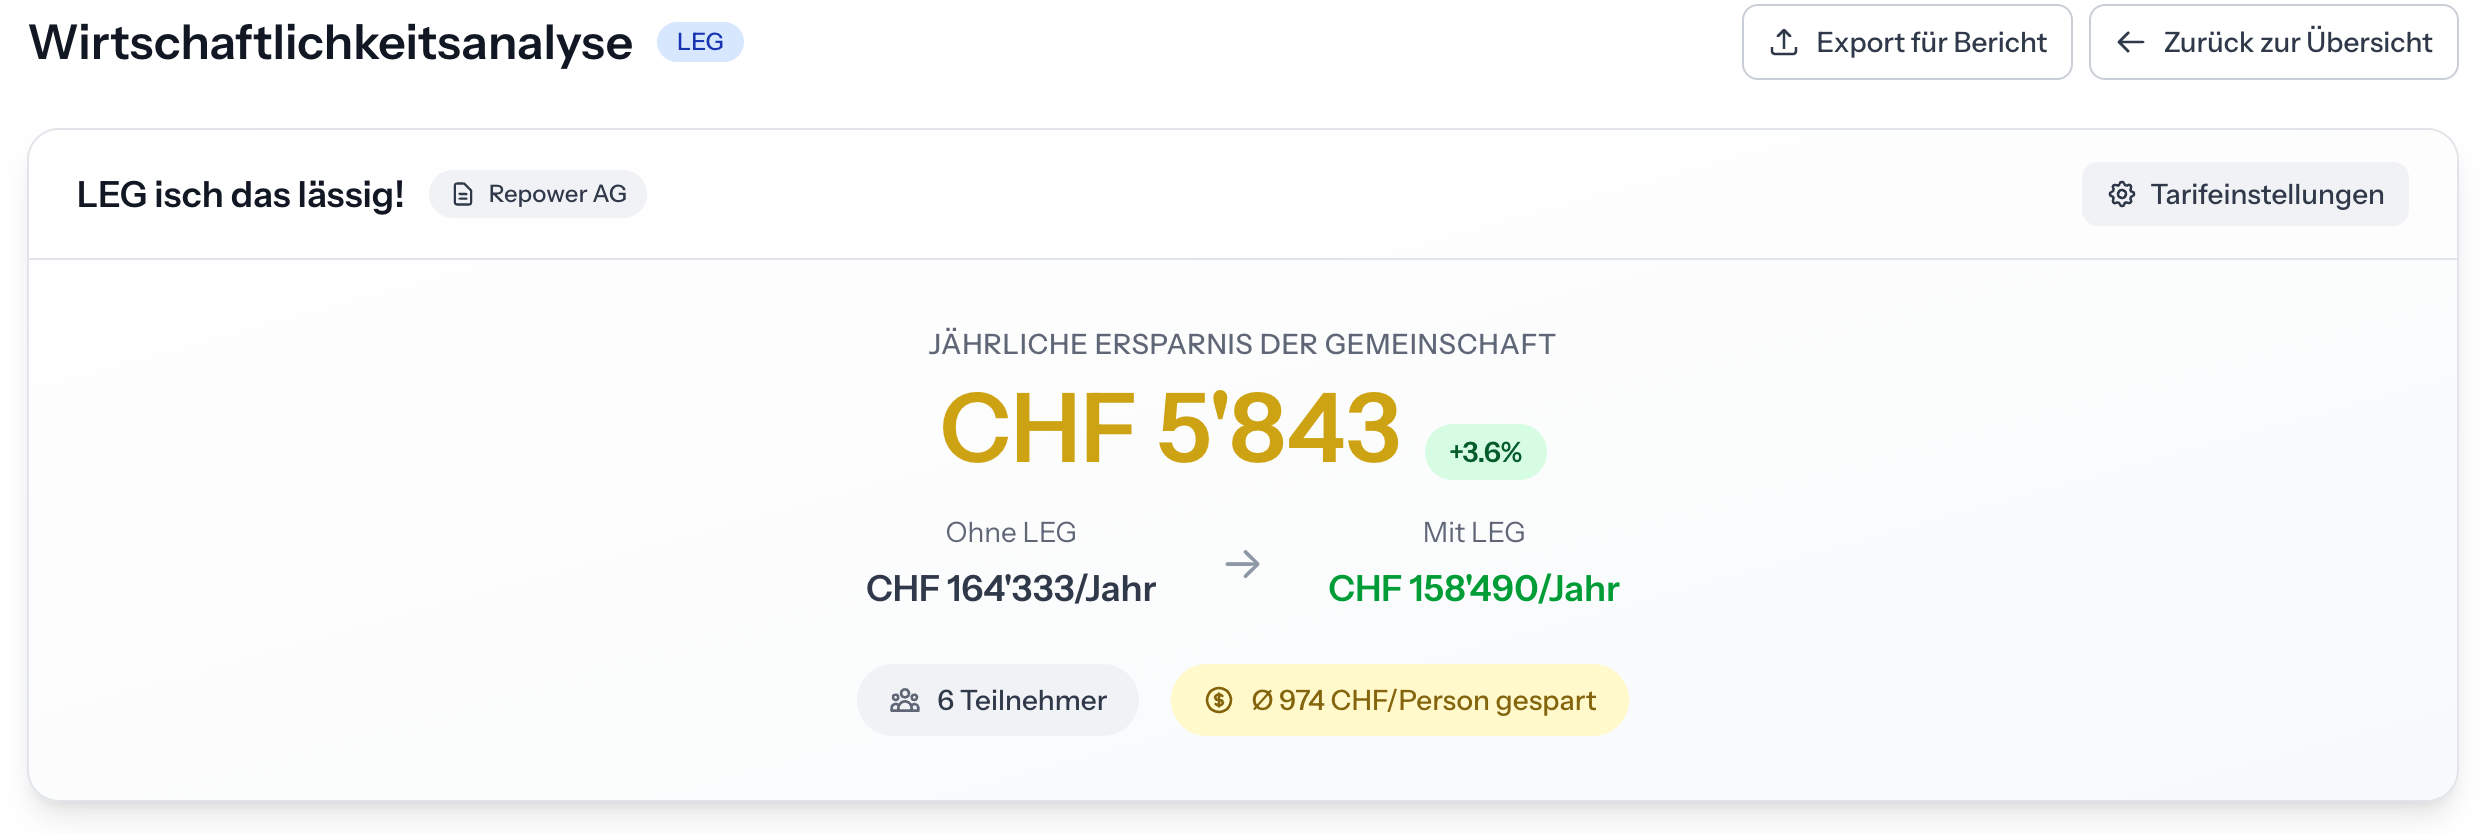Viewport: 2480px width, 834px height.
Task: Select the Repower AG tag label
Action: click(557, 194)
